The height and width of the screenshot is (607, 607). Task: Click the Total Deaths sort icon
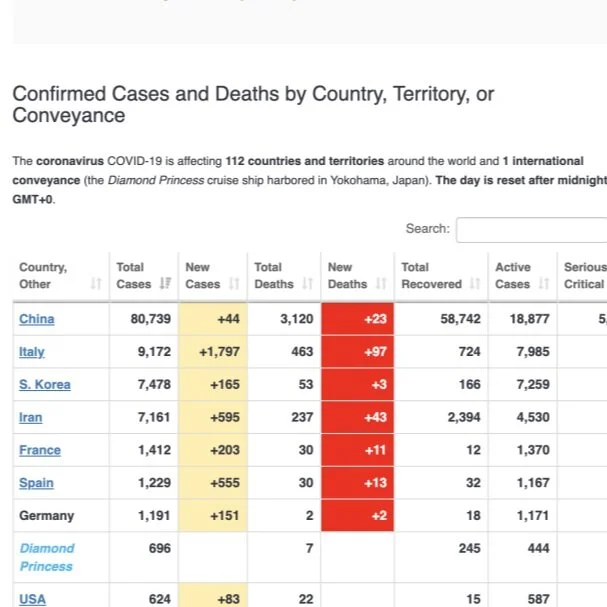tap(307, 283)
